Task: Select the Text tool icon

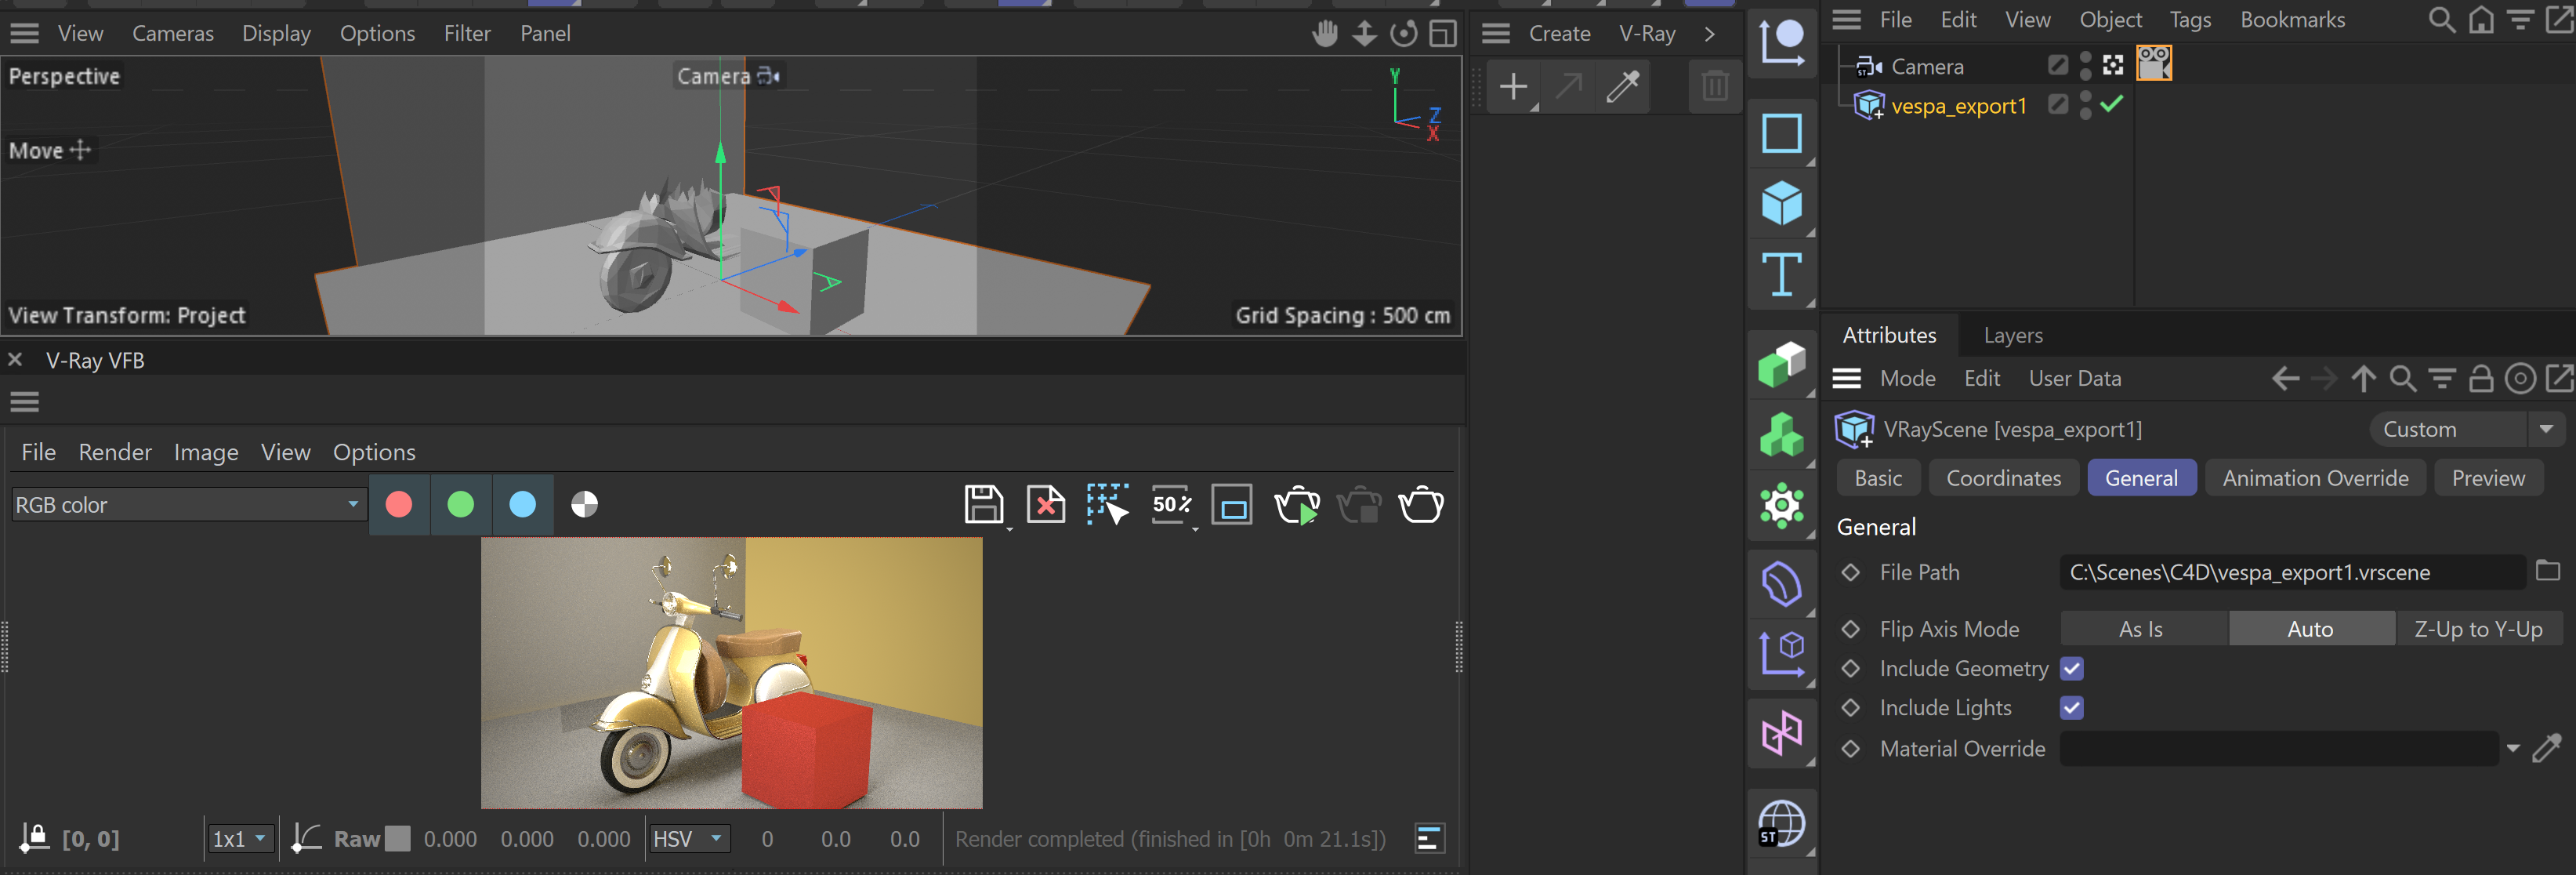Action: tap(1781, 274)
